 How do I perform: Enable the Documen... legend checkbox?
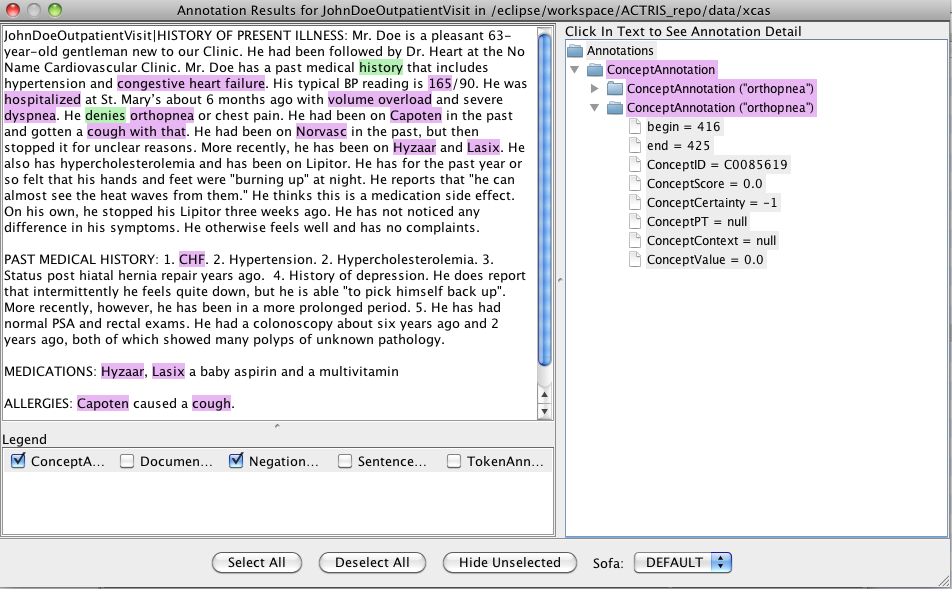[127, 461]
